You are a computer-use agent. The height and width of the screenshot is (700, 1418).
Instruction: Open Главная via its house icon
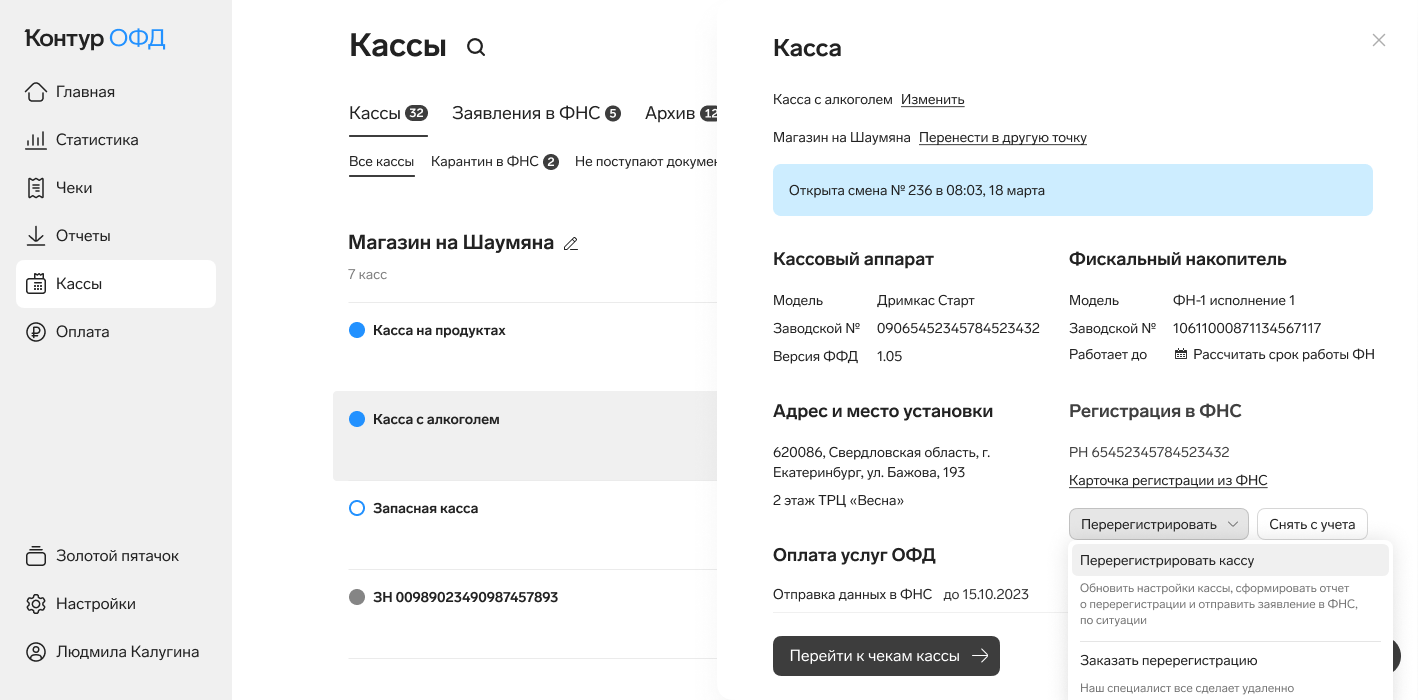tap(36, 92)
